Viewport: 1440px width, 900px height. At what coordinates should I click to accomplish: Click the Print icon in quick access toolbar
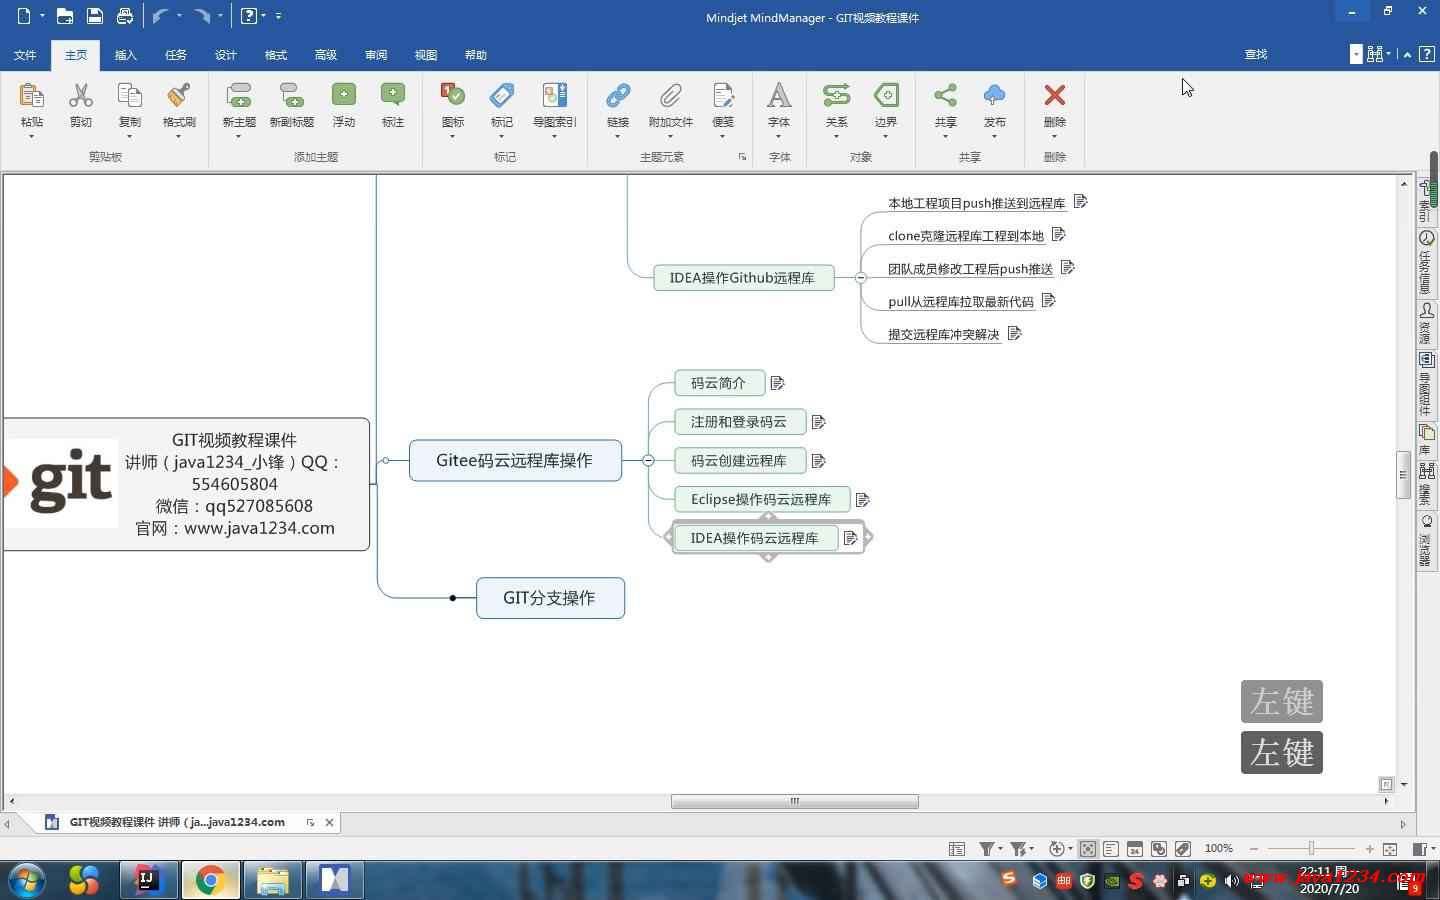click(124, 16)
